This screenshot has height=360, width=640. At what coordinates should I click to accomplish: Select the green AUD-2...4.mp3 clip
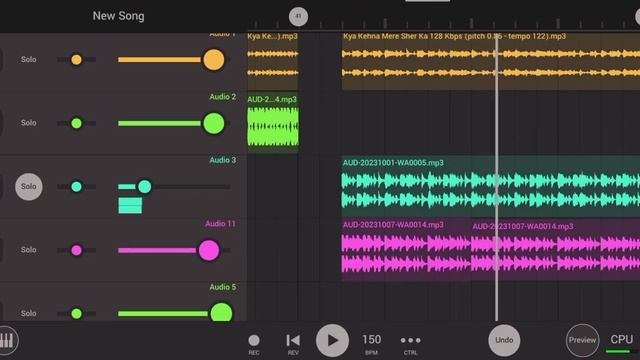273,123
